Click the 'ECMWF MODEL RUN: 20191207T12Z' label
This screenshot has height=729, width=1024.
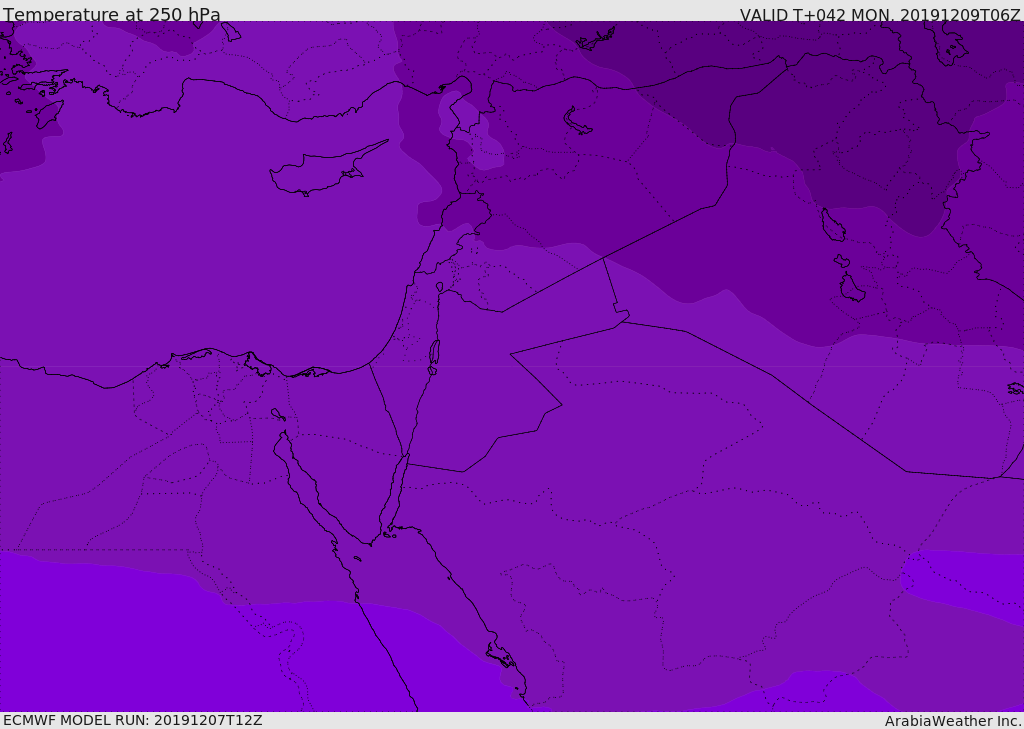(133, 720)
